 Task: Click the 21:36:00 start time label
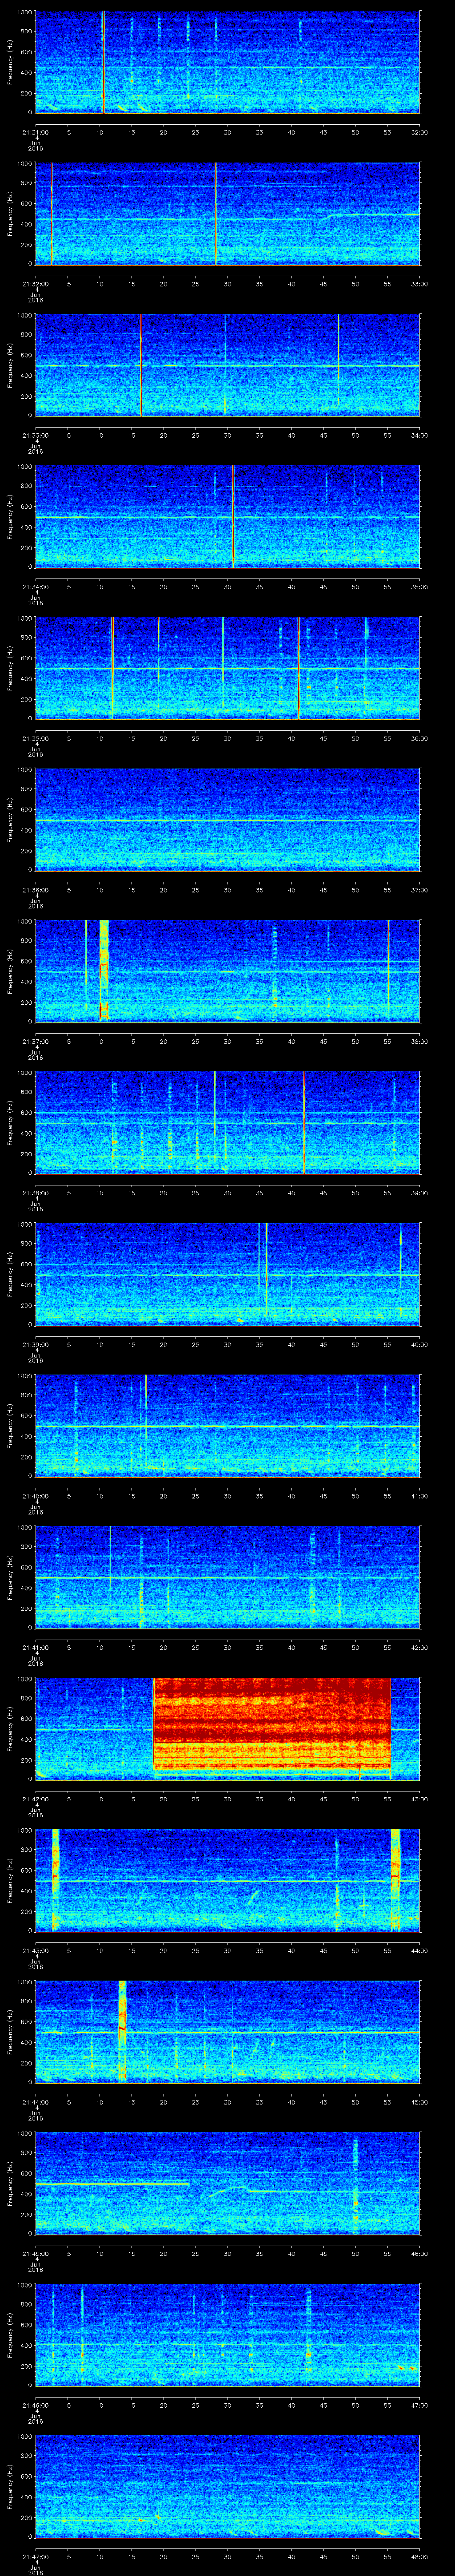point(35,890)
